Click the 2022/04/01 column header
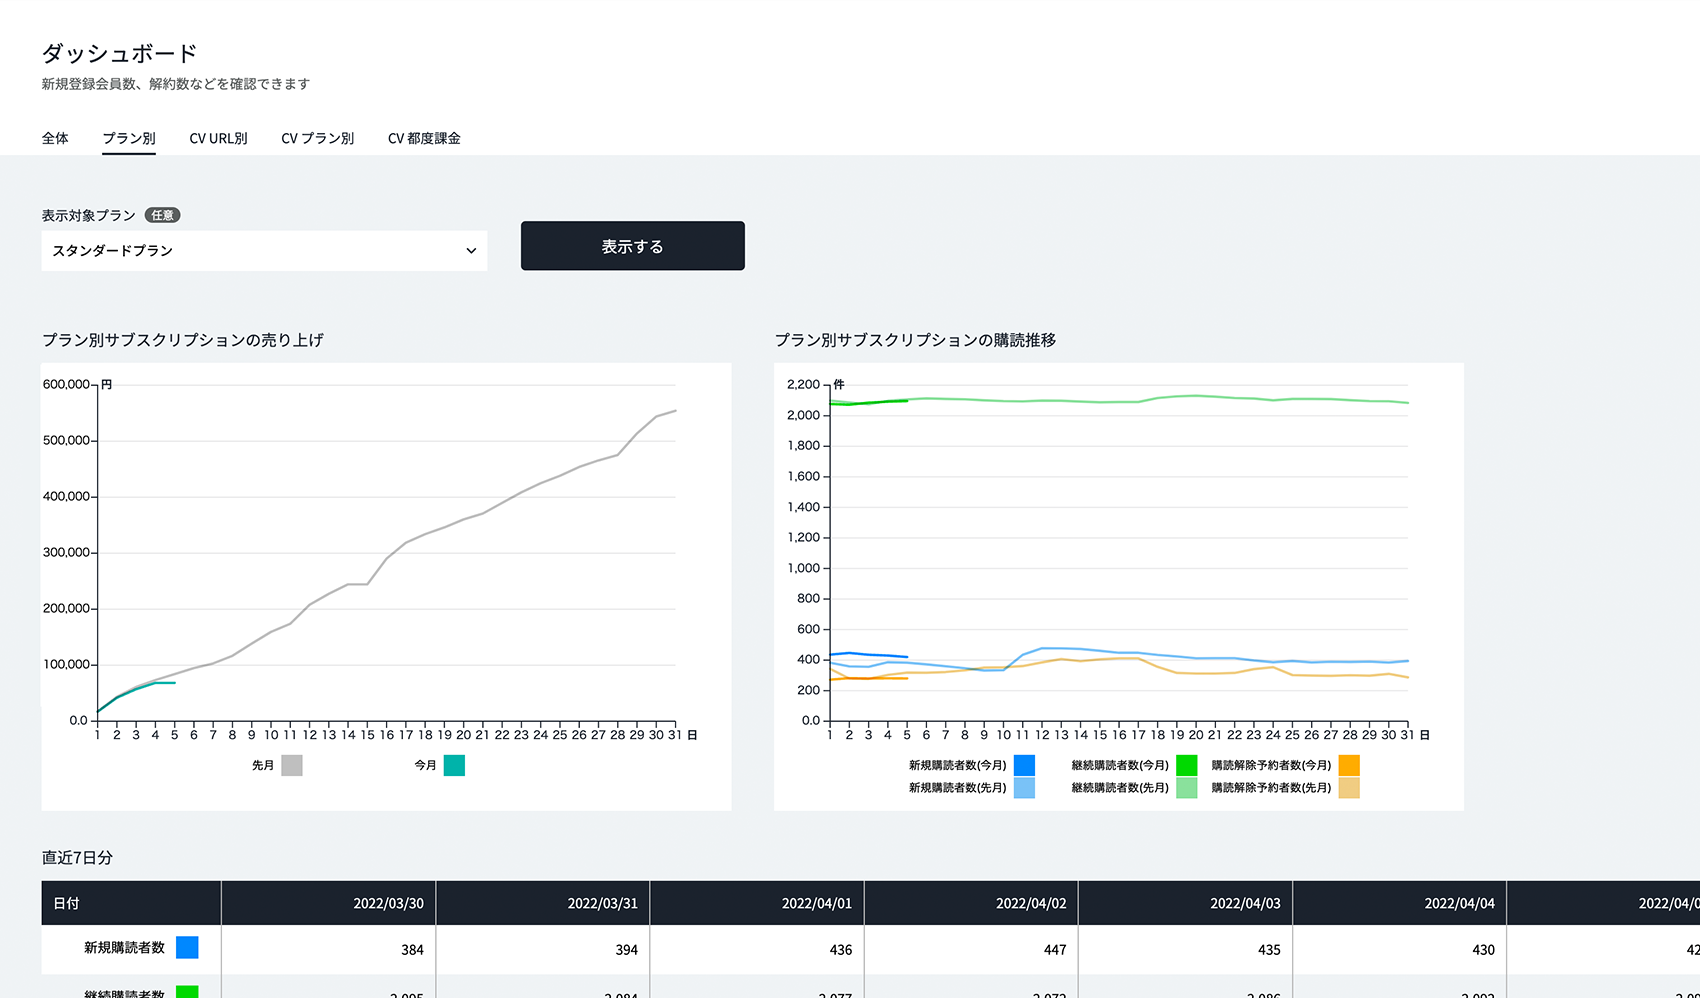This screenshot has width=1700, height=998. click(816, 903)
